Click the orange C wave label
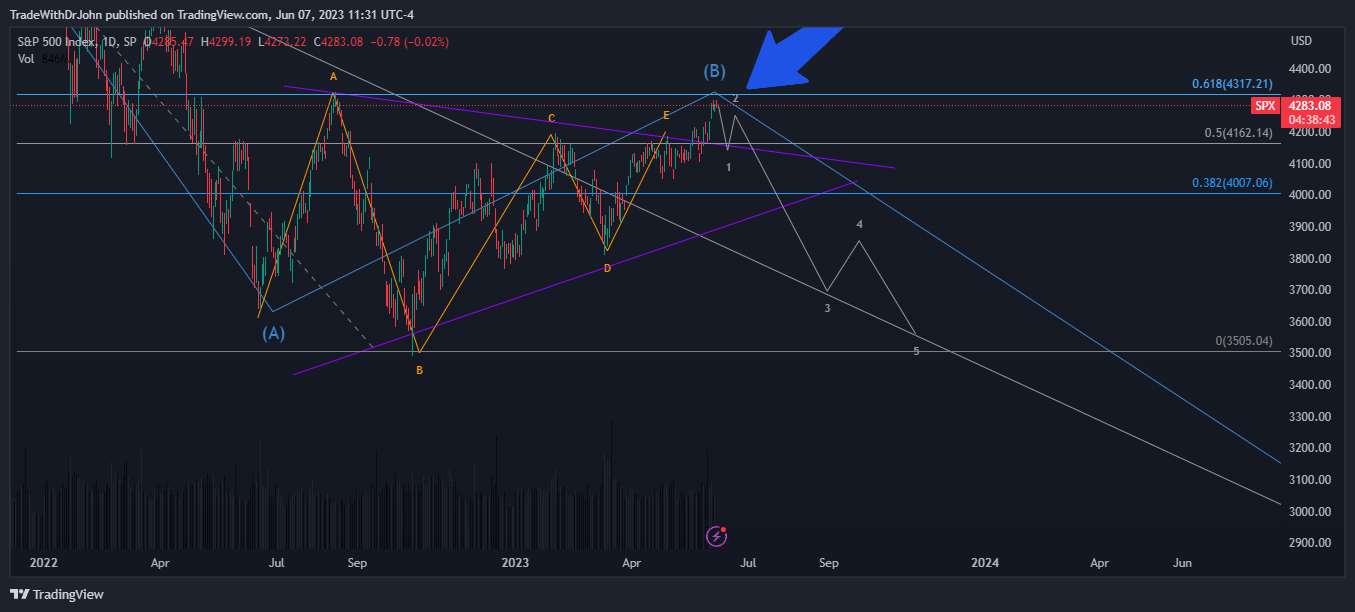This screenshot has height=612, width=1355. pos(551,118)
